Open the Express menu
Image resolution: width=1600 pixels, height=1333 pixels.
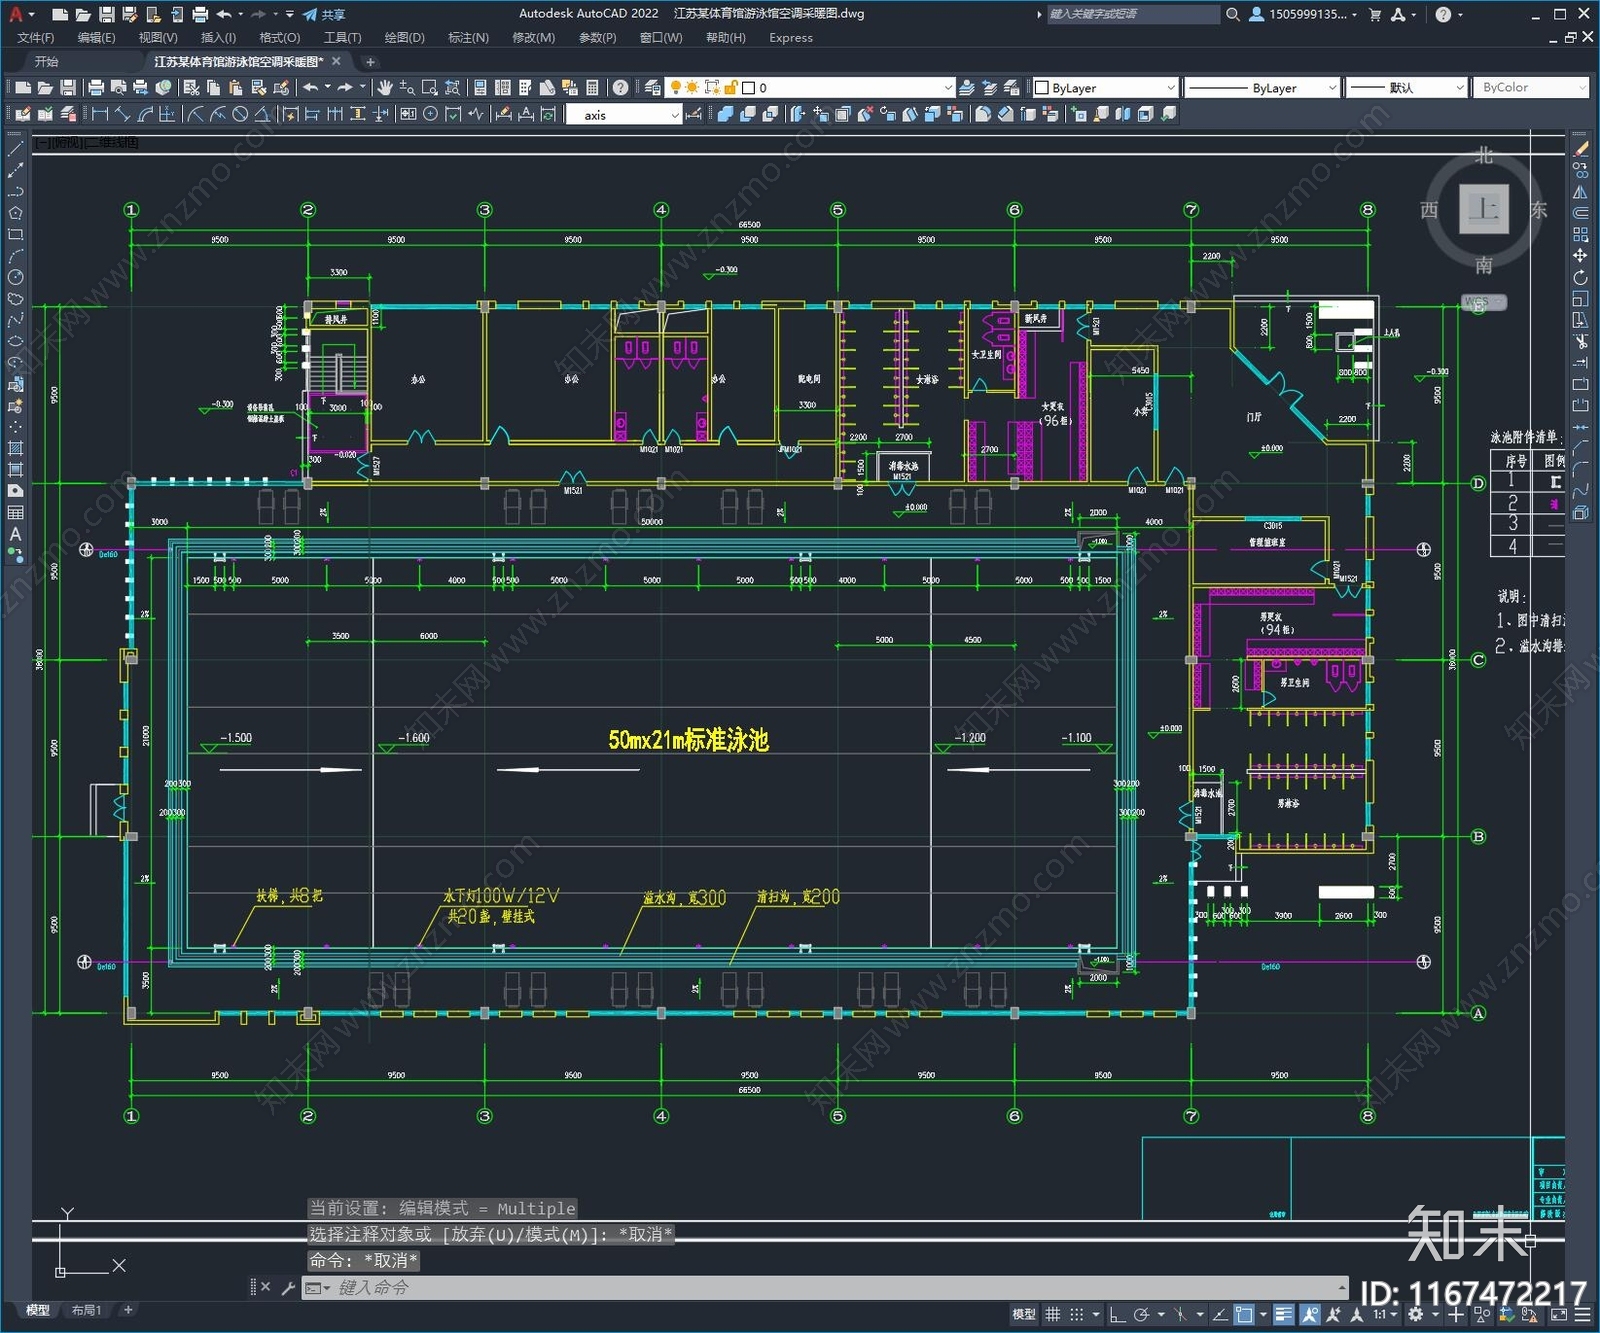(x=791, y=38)
